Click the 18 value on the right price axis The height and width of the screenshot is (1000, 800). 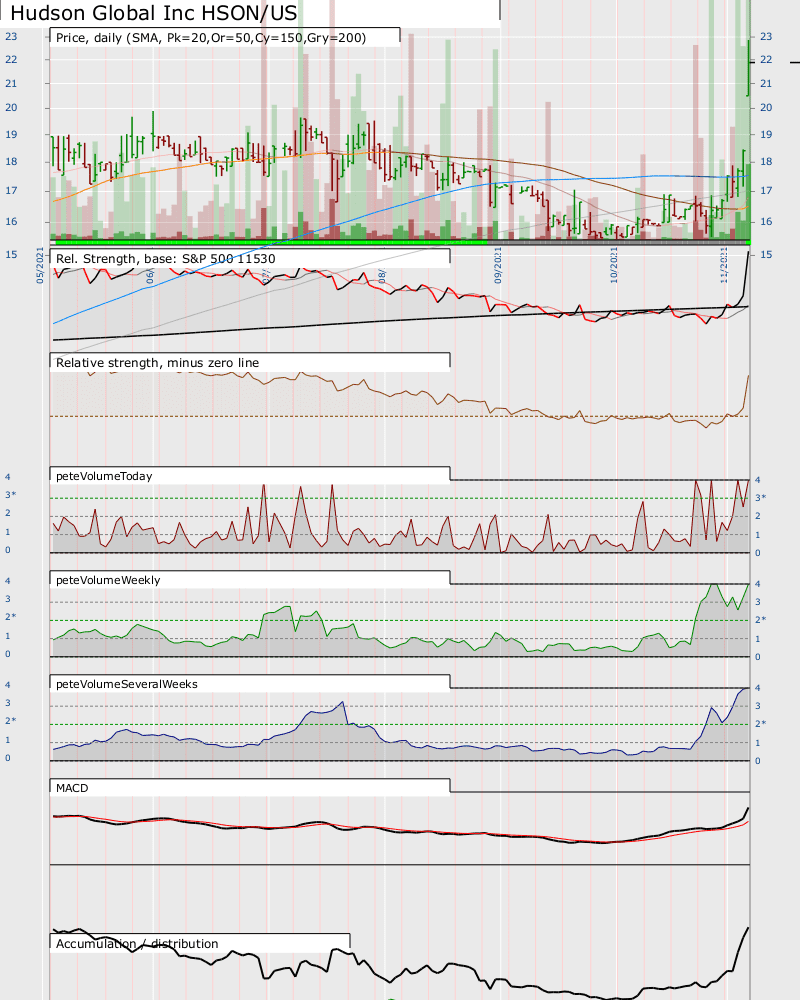tap(766, 161)
